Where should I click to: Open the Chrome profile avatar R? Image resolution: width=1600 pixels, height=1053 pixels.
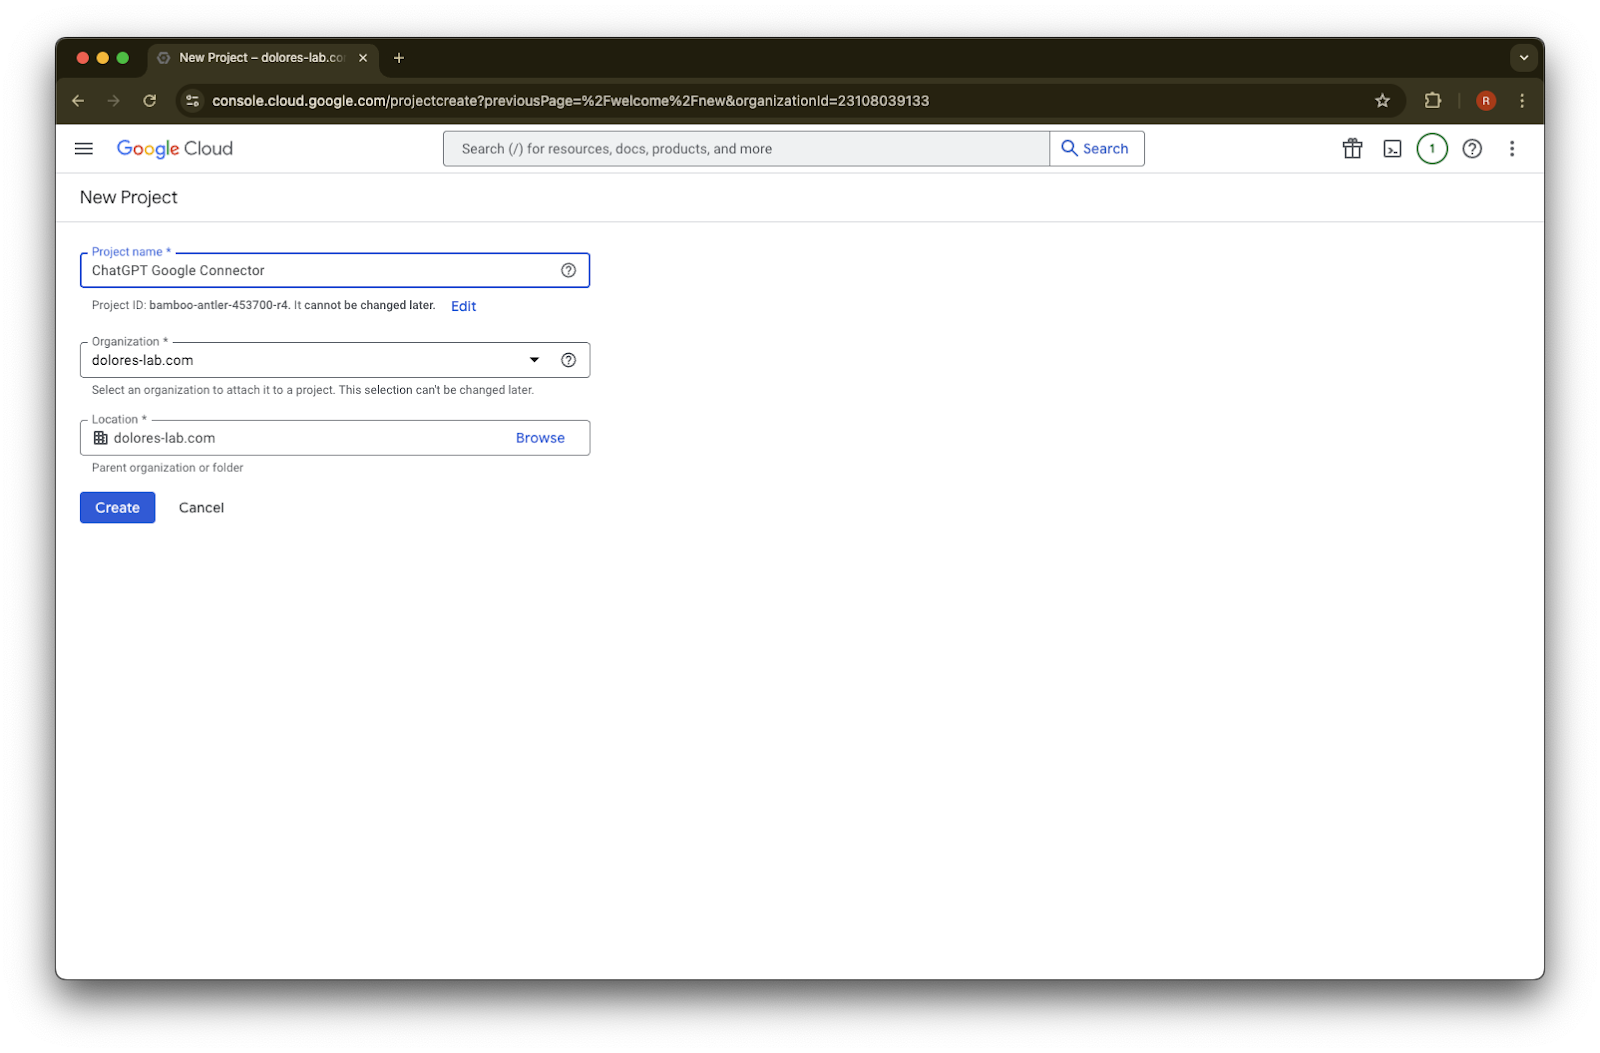(1486, 101)
